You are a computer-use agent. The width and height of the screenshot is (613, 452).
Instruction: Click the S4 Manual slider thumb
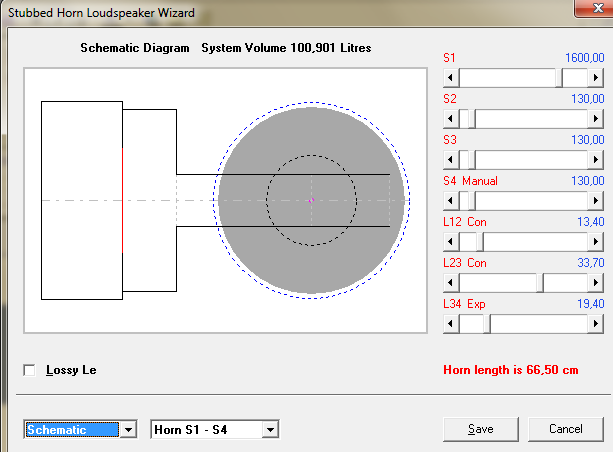(x=472, y=201)
